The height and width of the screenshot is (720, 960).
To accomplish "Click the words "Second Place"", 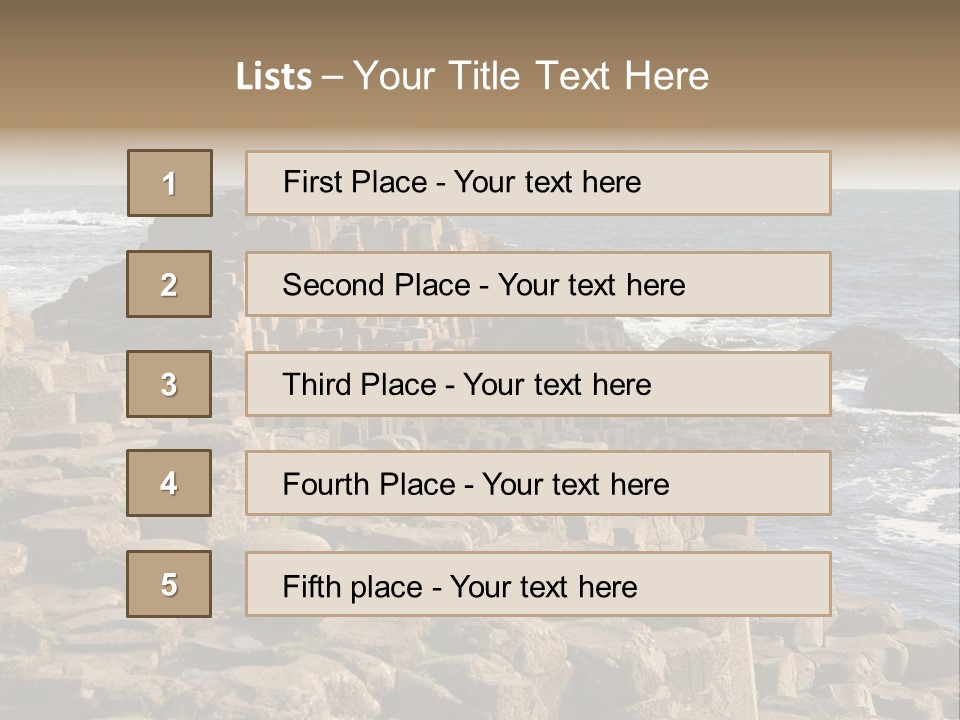I will pos(376,285).
